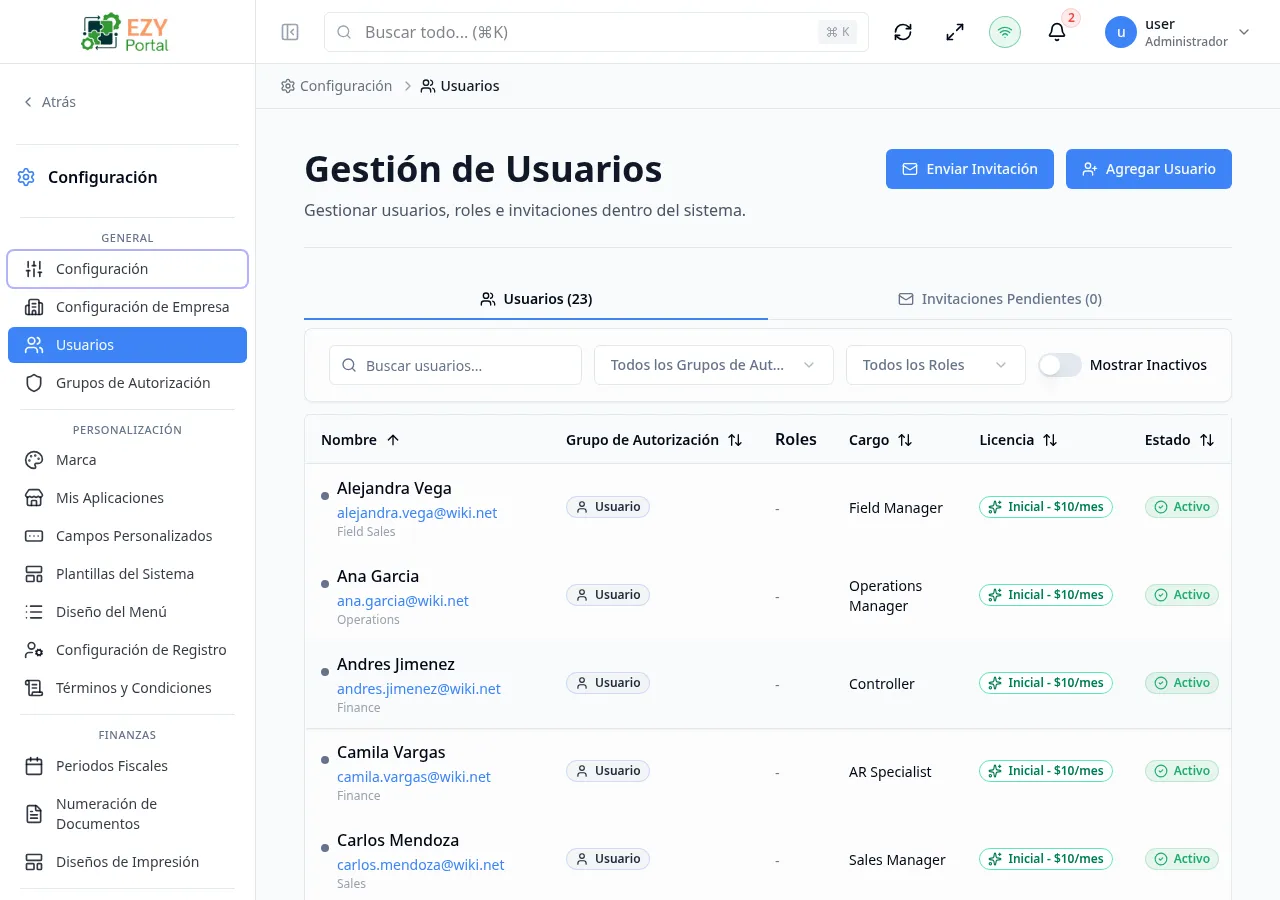Open the user account menu chevron
Screen dimensions: 1280x900
[x=1244, y=32]
